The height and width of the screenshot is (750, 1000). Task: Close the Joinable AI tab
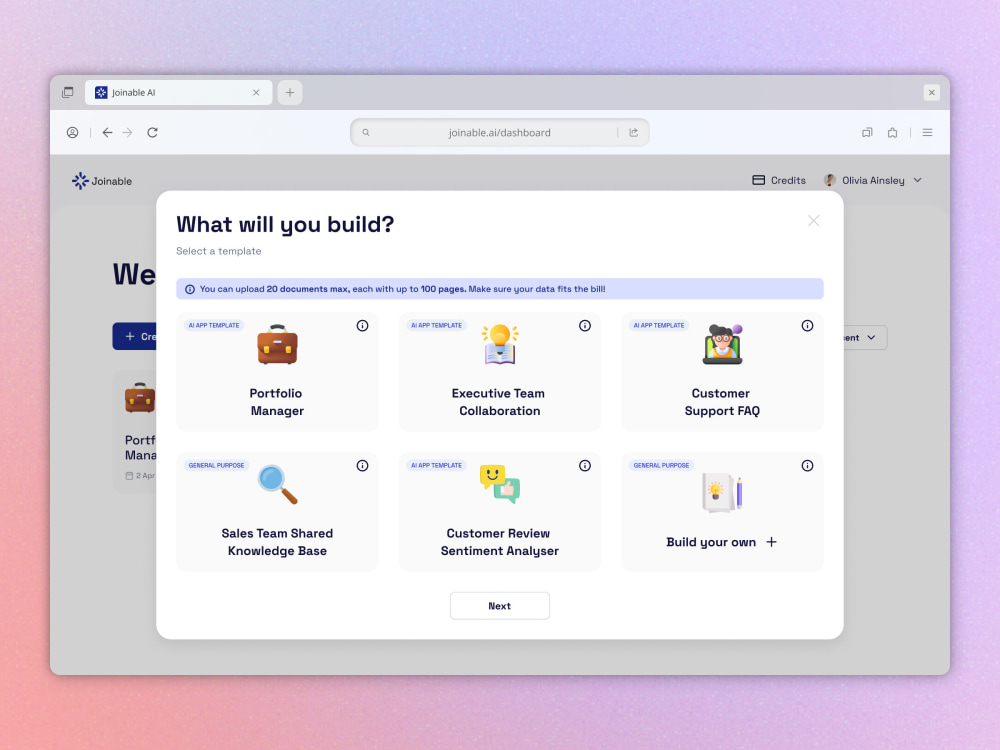256,92
